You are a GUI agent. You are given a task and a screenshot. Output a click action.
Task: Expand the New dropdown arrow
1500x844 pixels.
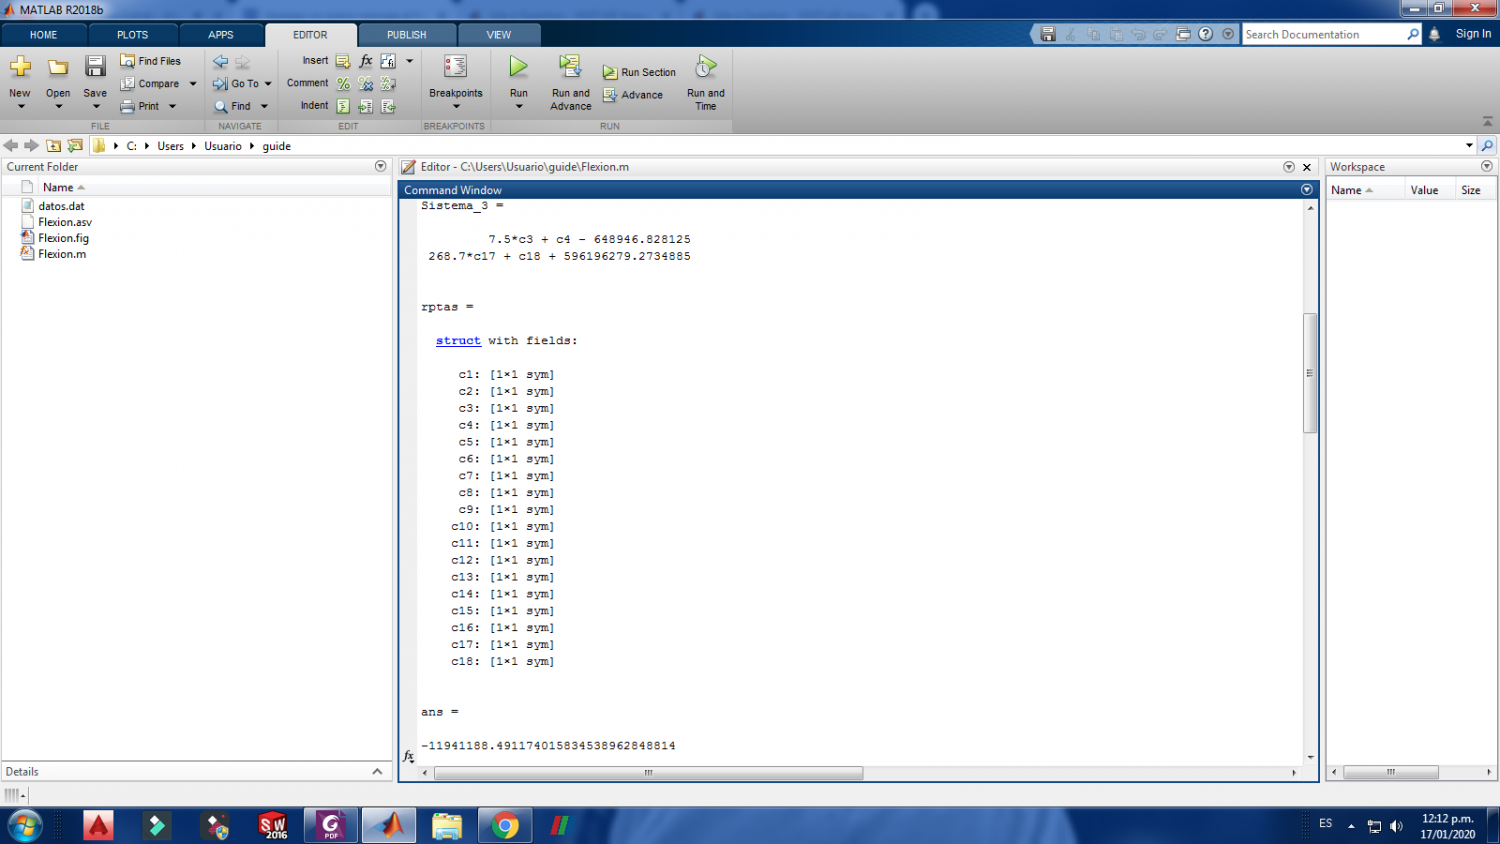click(x=20, y=106)
